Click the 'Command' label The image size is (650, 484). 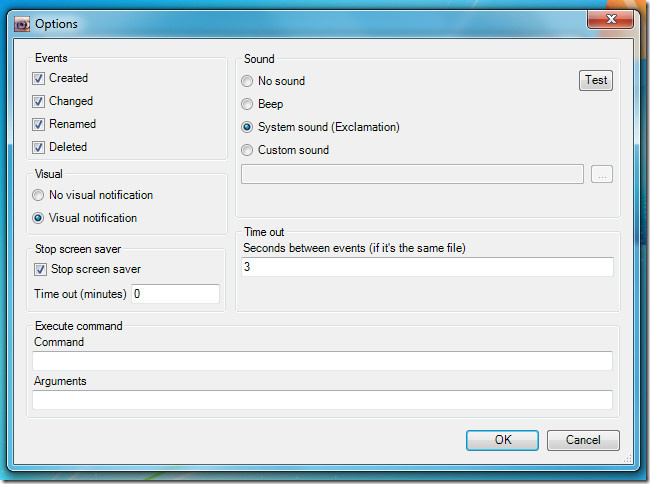(x=59, y=342)
